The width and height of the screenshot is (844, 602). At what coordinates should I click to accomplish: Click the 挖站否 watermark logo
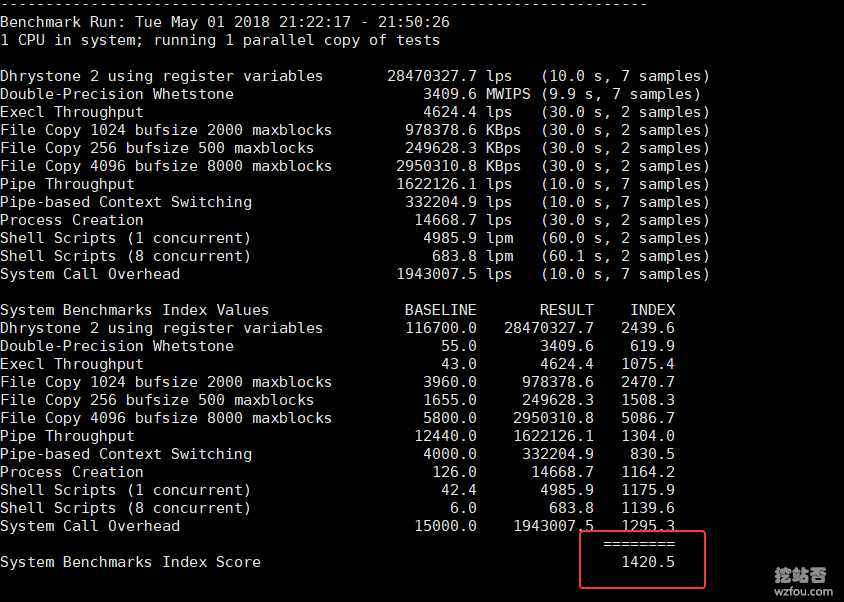click(x=800, y=574)
